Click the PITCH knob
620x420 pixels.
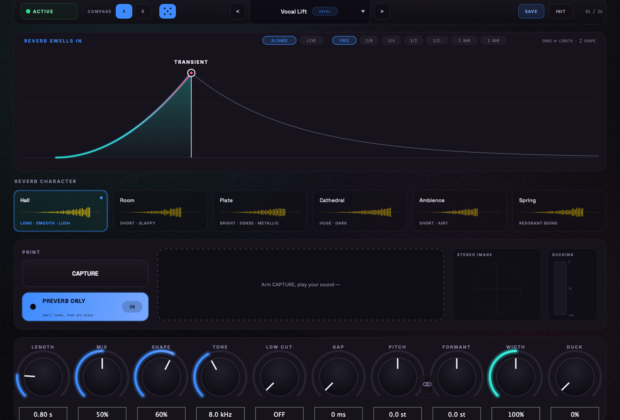pos(397,376)
